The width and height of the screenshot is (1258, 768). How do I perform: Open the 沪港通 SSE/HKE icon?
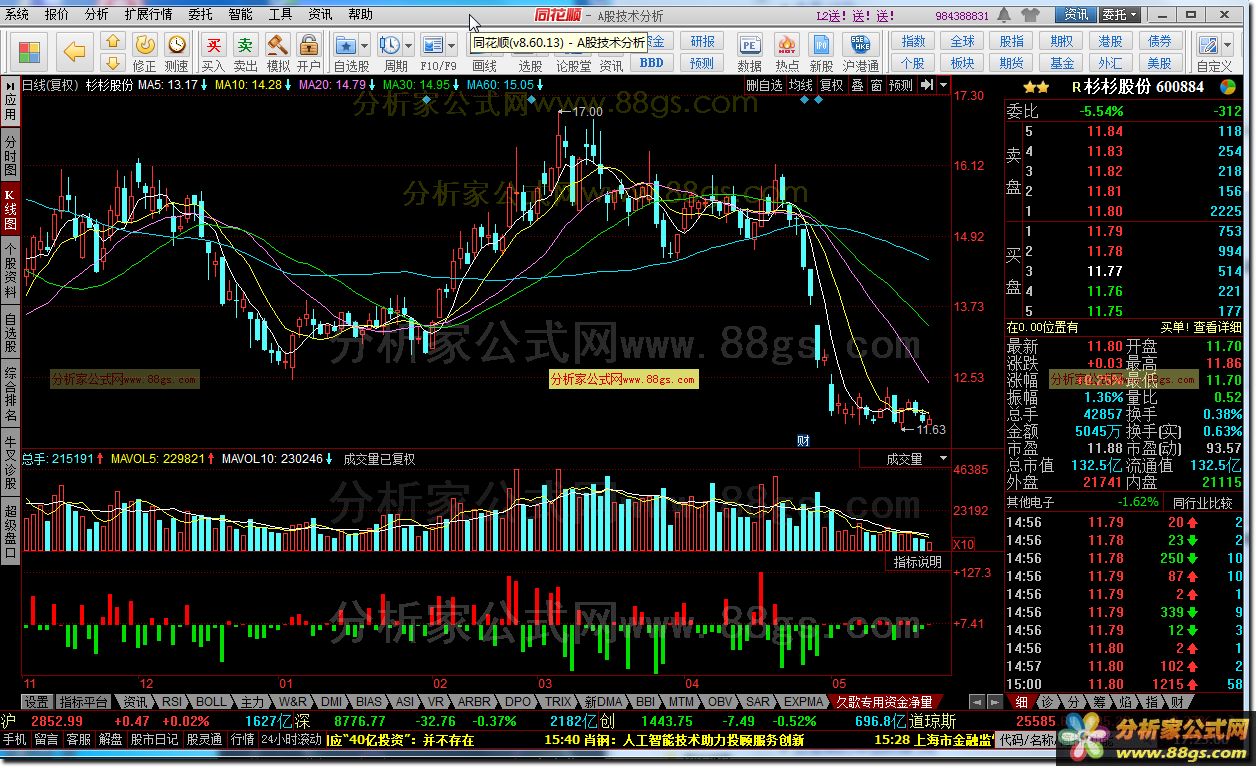pyautogui.click(x=860, y=45)
